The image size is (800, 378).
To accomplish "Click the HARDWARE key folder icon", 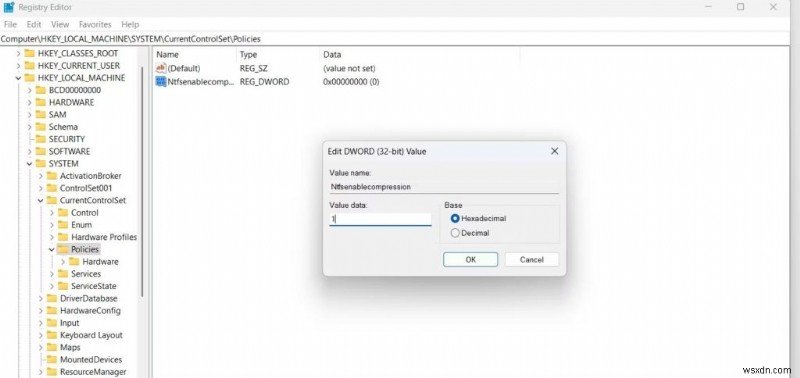I will (x=41, y=102).
